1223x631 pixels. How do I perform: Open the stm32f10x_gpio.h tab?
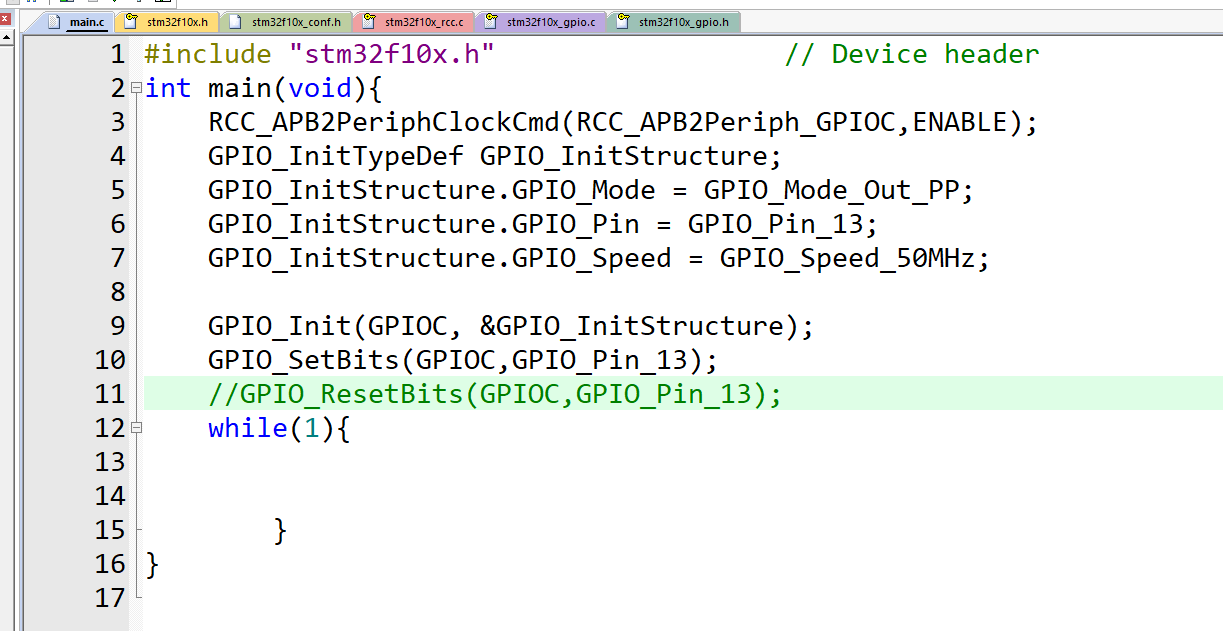673,22
